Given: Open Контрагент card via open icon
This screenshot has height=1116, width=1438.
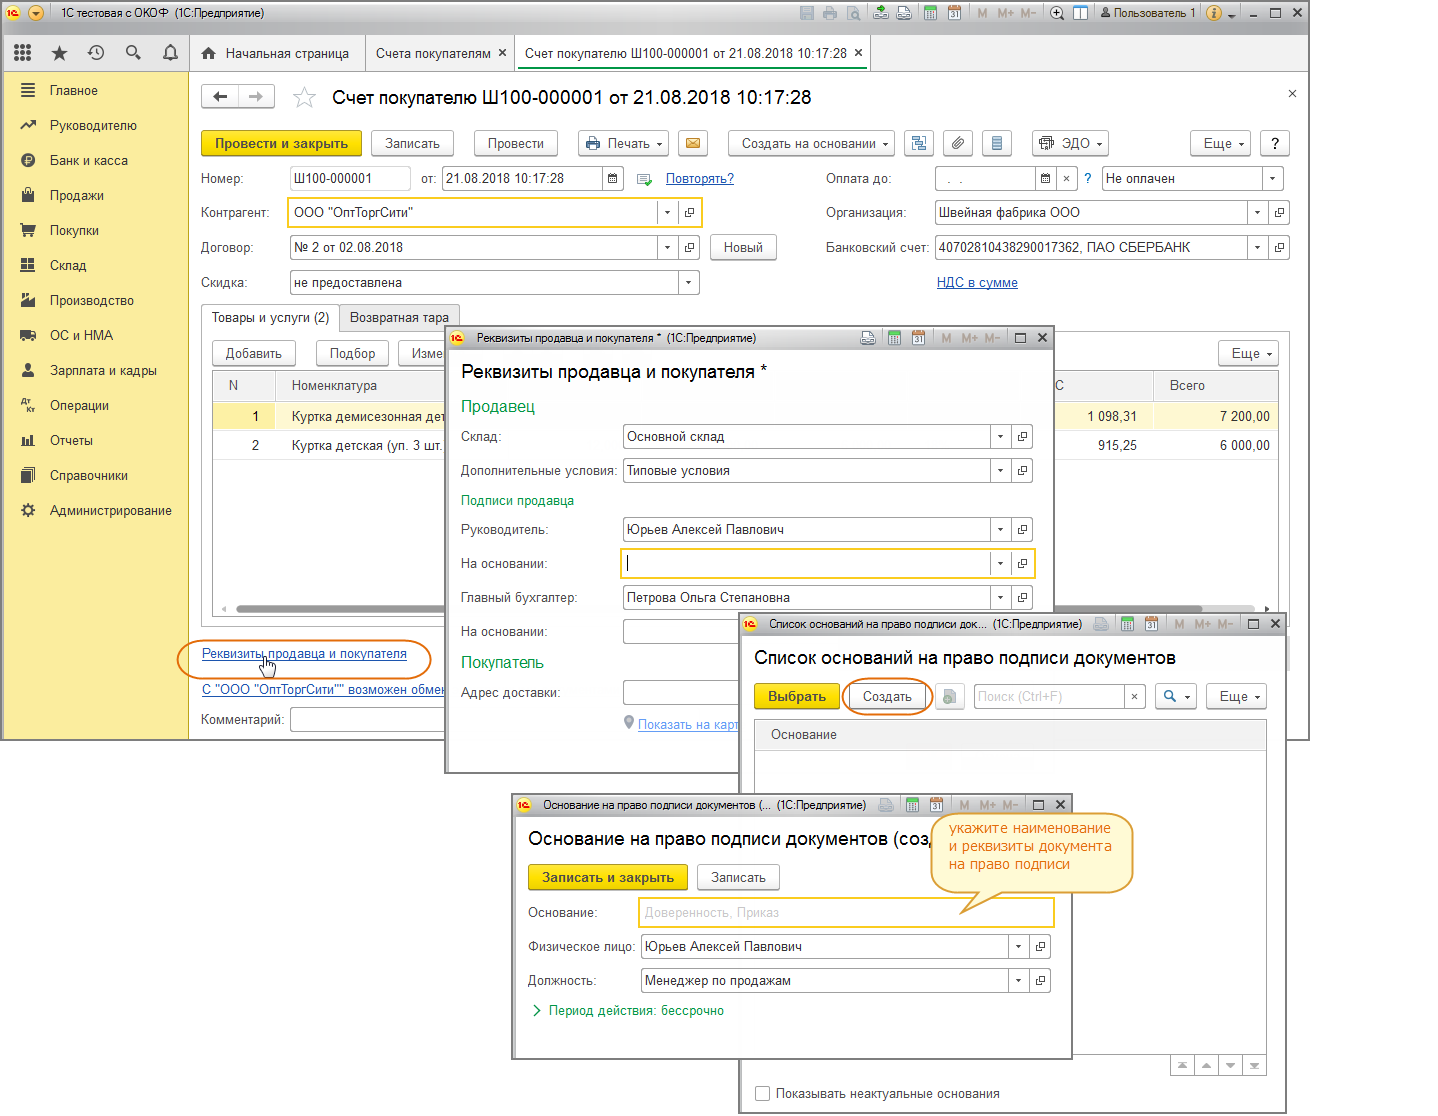Looking at the screenshot, I should pyautogui.click(x=689, y=212).
